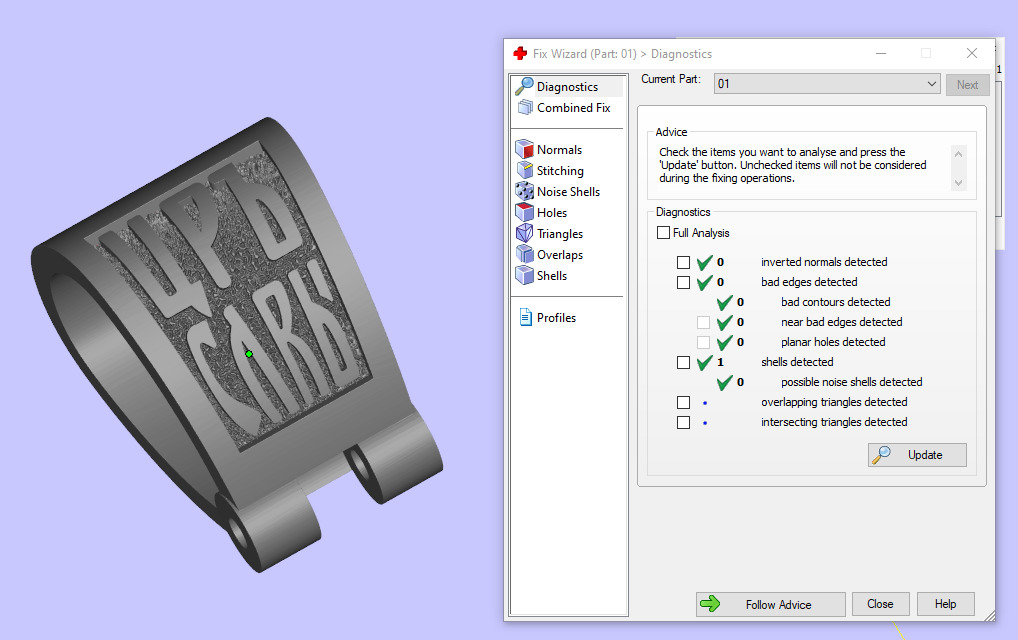The image size is (1018, 640).
Task: Check intersecting triangles detected option
Action: [x=683, y=423]
